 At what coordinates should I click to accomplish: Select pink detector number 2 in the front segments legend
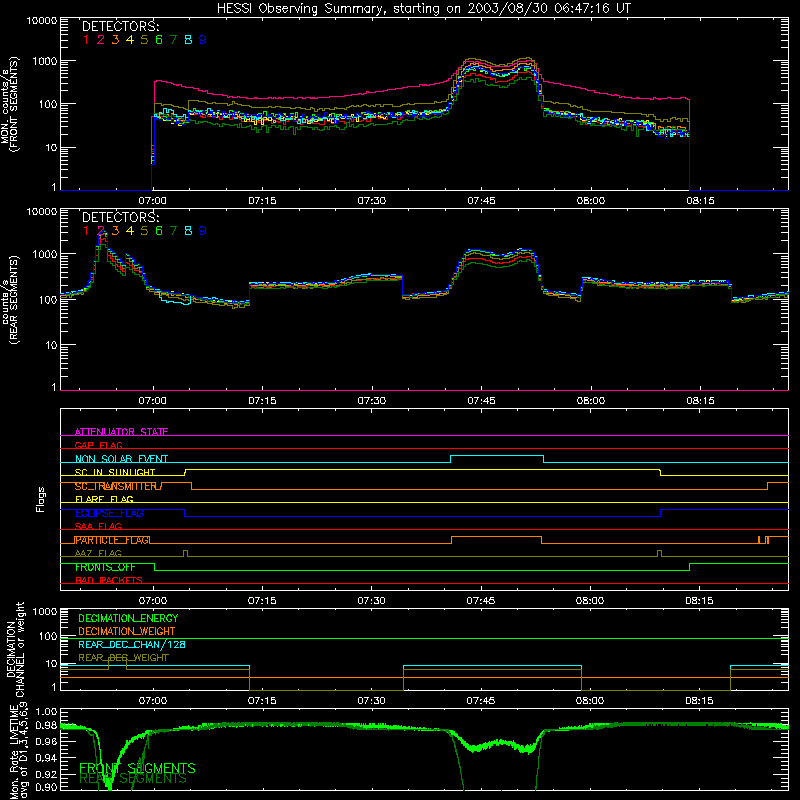(x=101, y=40)
